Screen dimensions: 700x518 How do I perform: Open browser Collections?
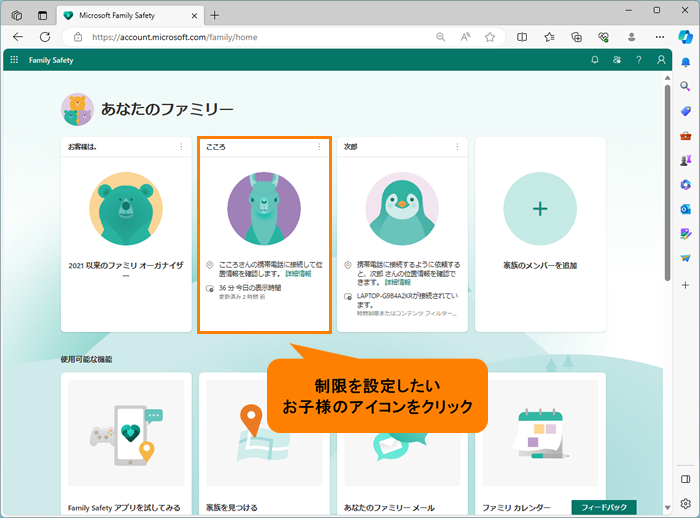576,37
